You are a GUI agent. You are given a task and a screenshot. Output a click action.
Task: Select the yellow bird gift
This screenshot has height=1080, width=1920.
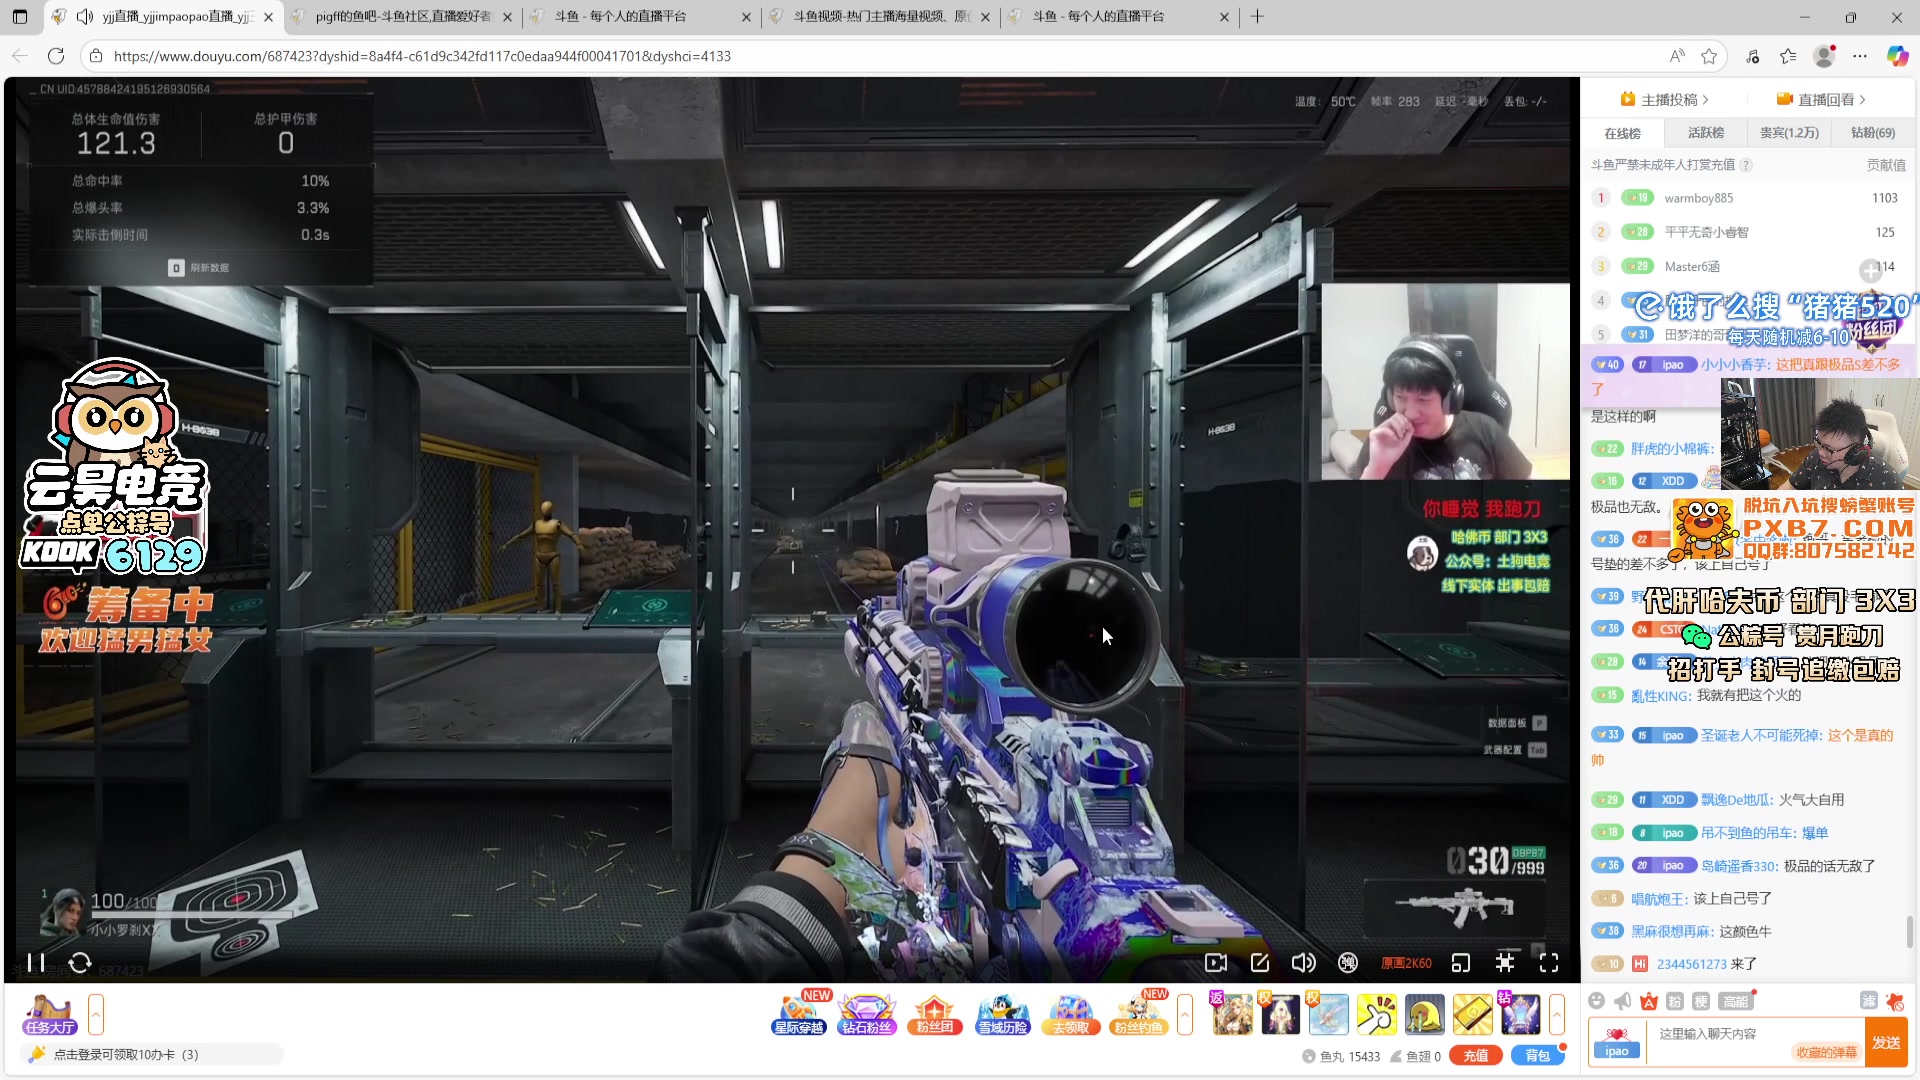pyautogui.click(x=1425, y=1014)
